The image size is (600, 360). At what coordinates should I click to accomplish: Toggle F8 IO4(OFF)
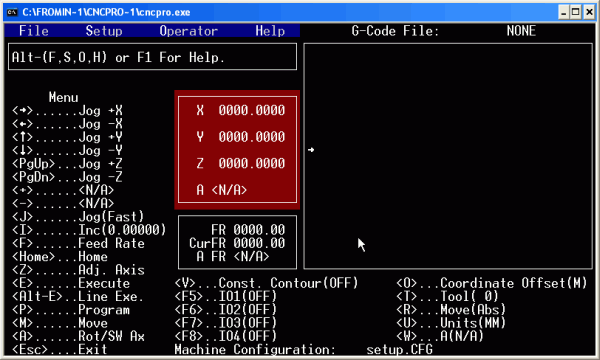[226, 336]
